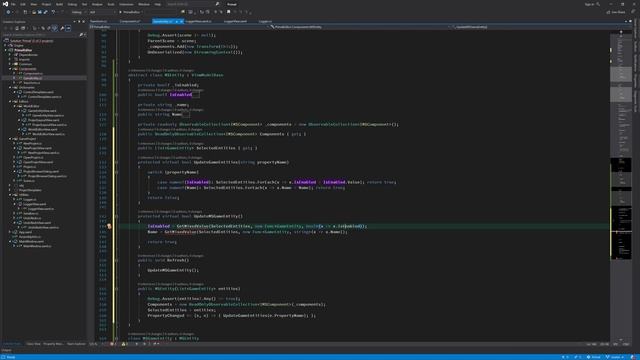This screenshot has width=640, height=360.
Task: Click the notifications icon in the status bar
Action: [x=632, y=357]
